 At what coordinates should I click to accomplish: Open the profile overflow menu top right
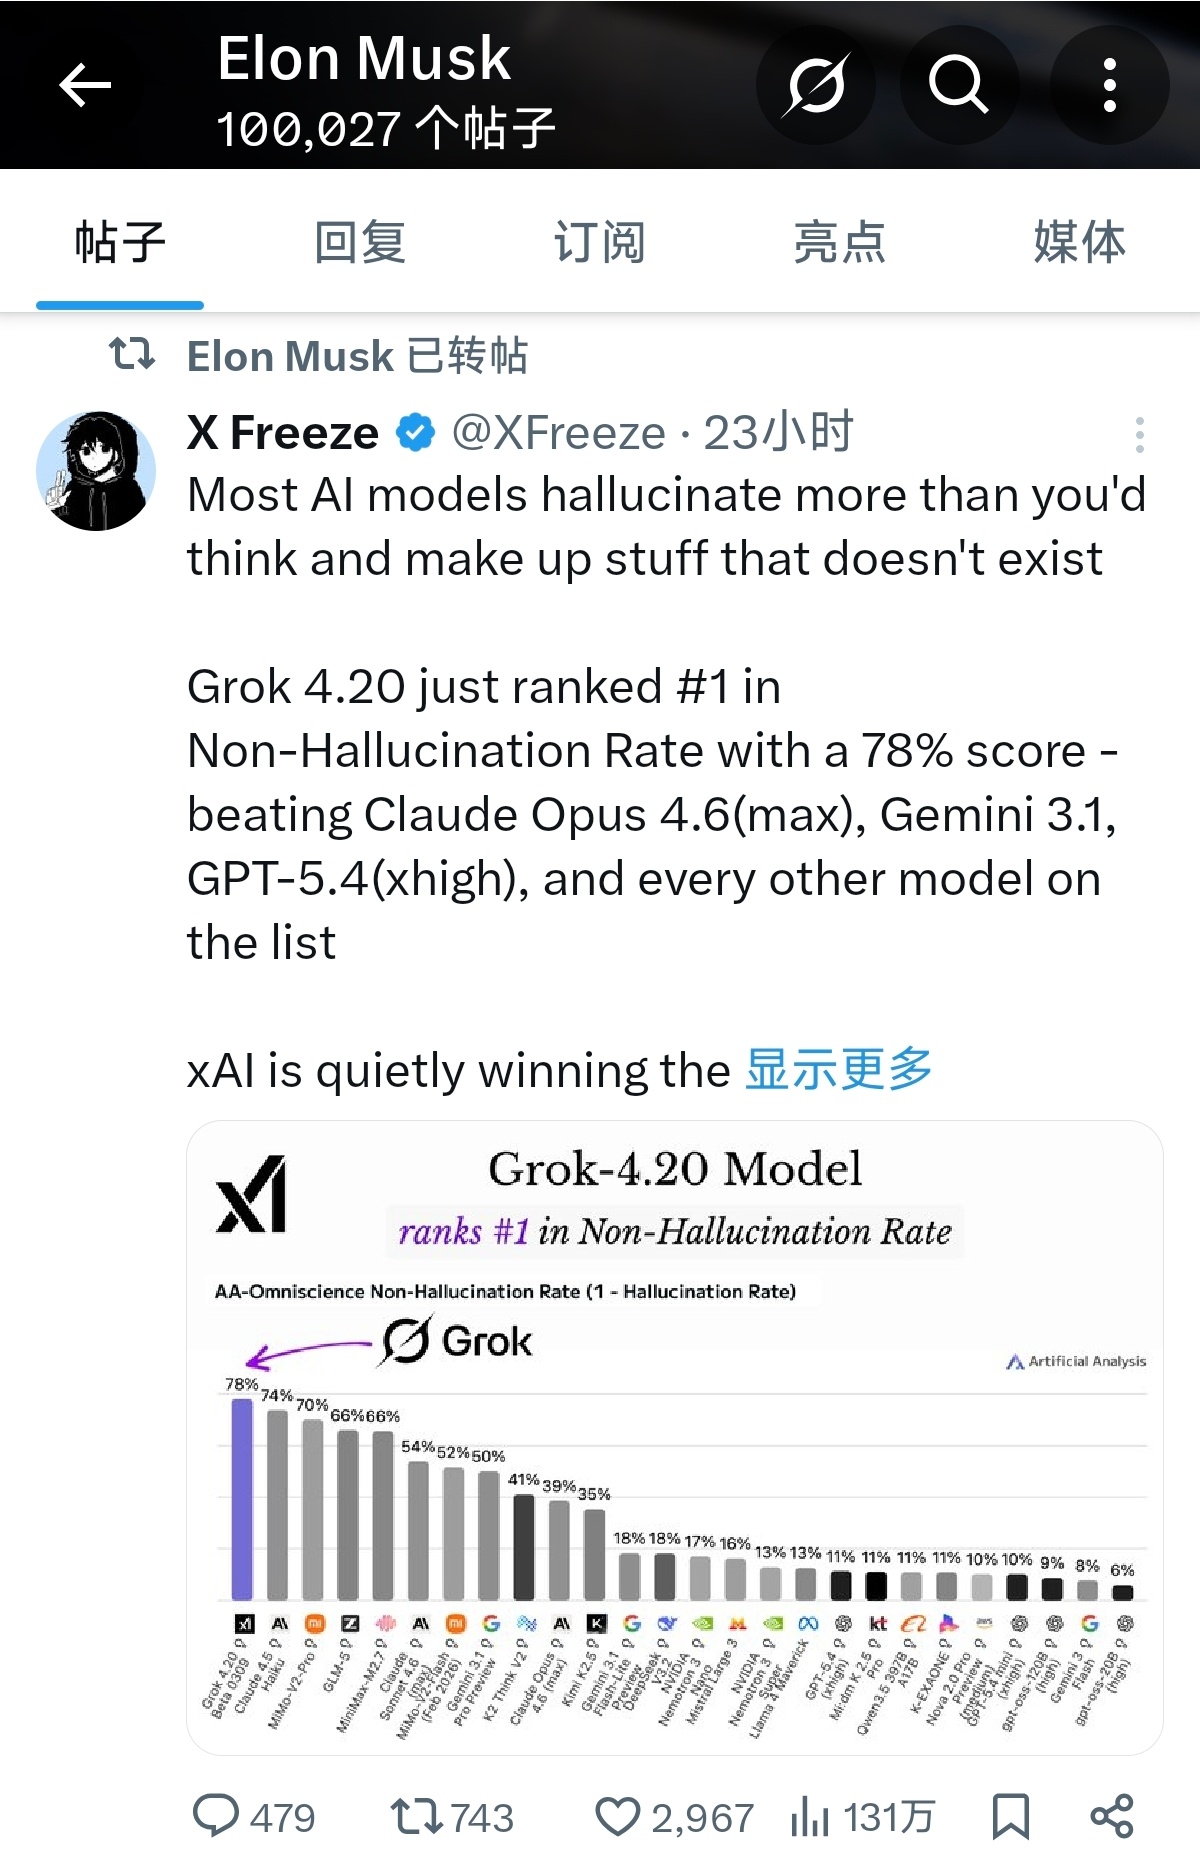pyautogui.click(x=1106, y=86)
